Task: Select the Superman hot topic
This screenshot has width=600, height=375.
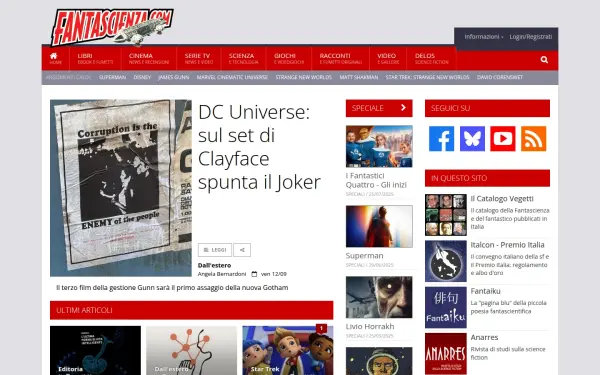Action: click(x=112, y=77)
